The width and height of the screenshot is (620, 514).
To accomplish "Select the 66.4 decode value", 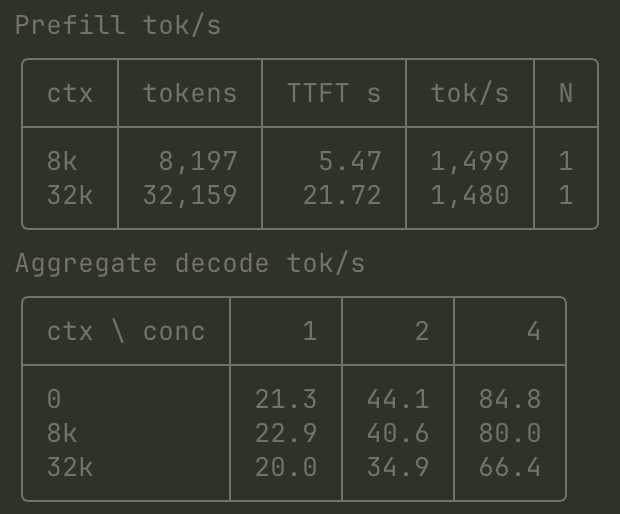I will [510, 467].
